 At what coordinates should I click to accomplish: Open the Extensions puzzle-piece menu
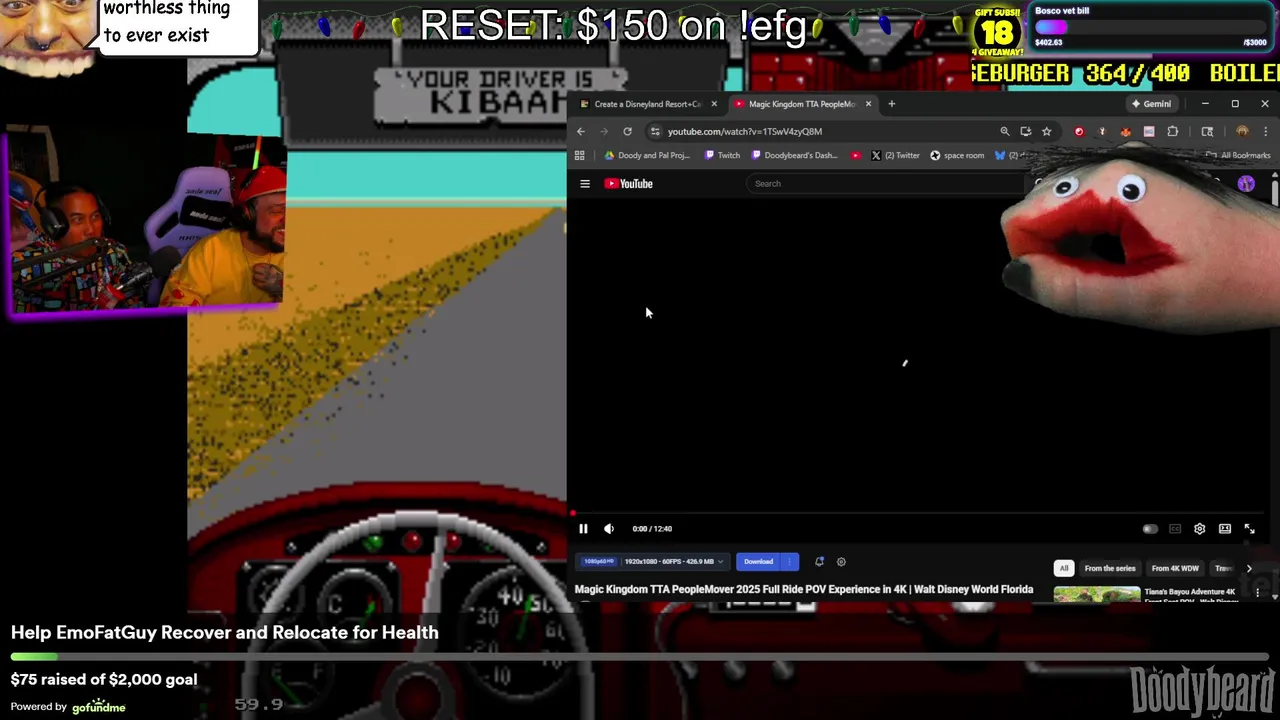[1173, 131]
